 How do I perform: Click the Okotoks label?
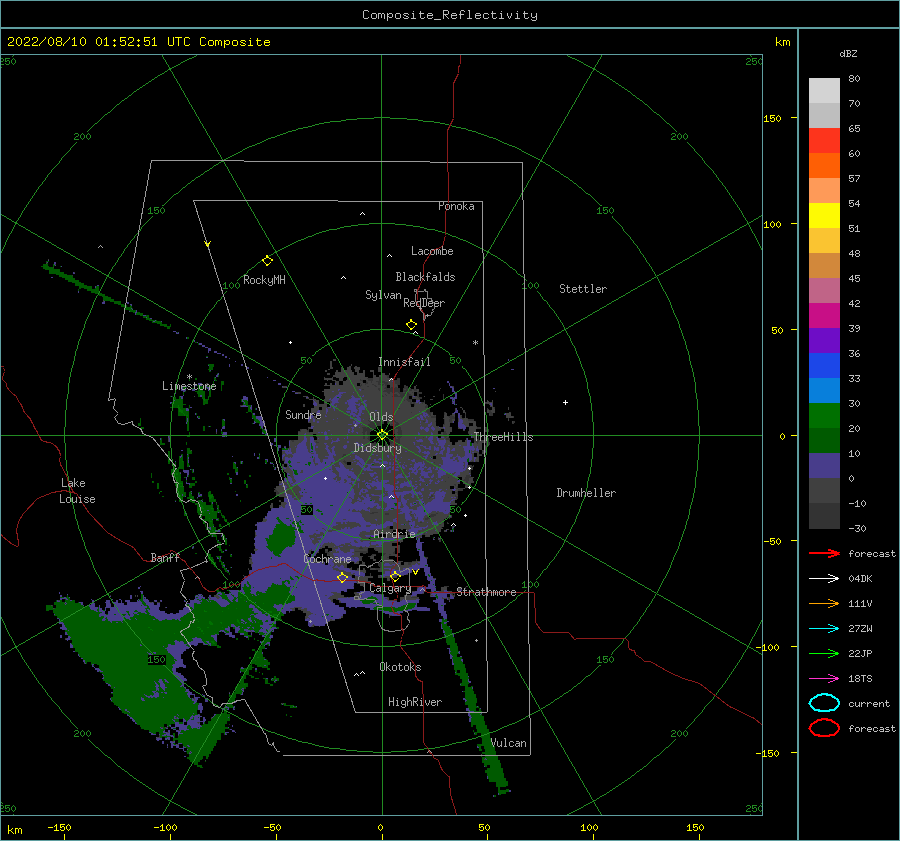(400, 667)
